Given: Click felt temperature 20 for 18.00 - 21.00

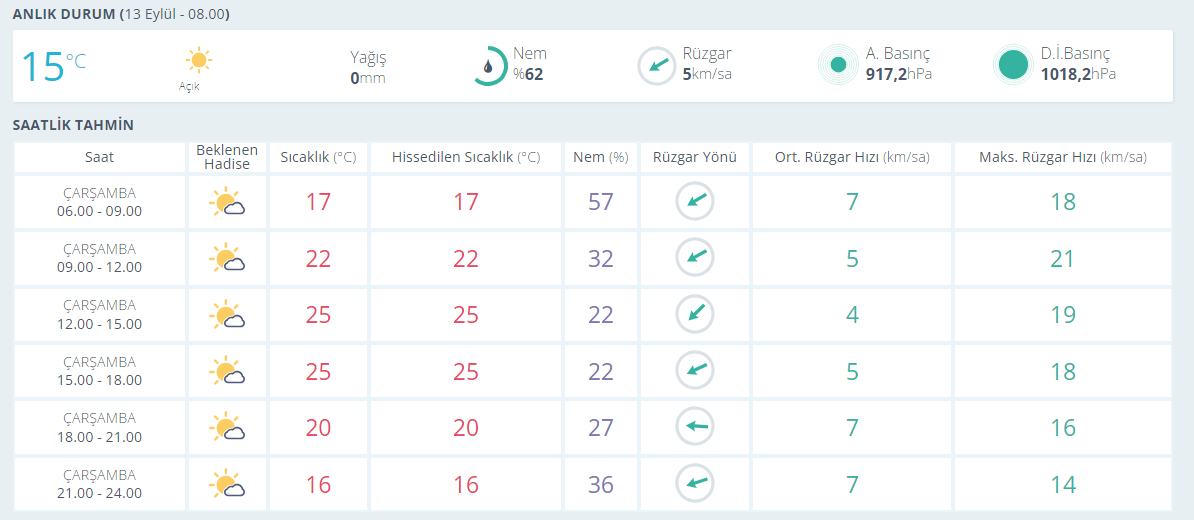Looking at the screenshot, I should (466, 428).
